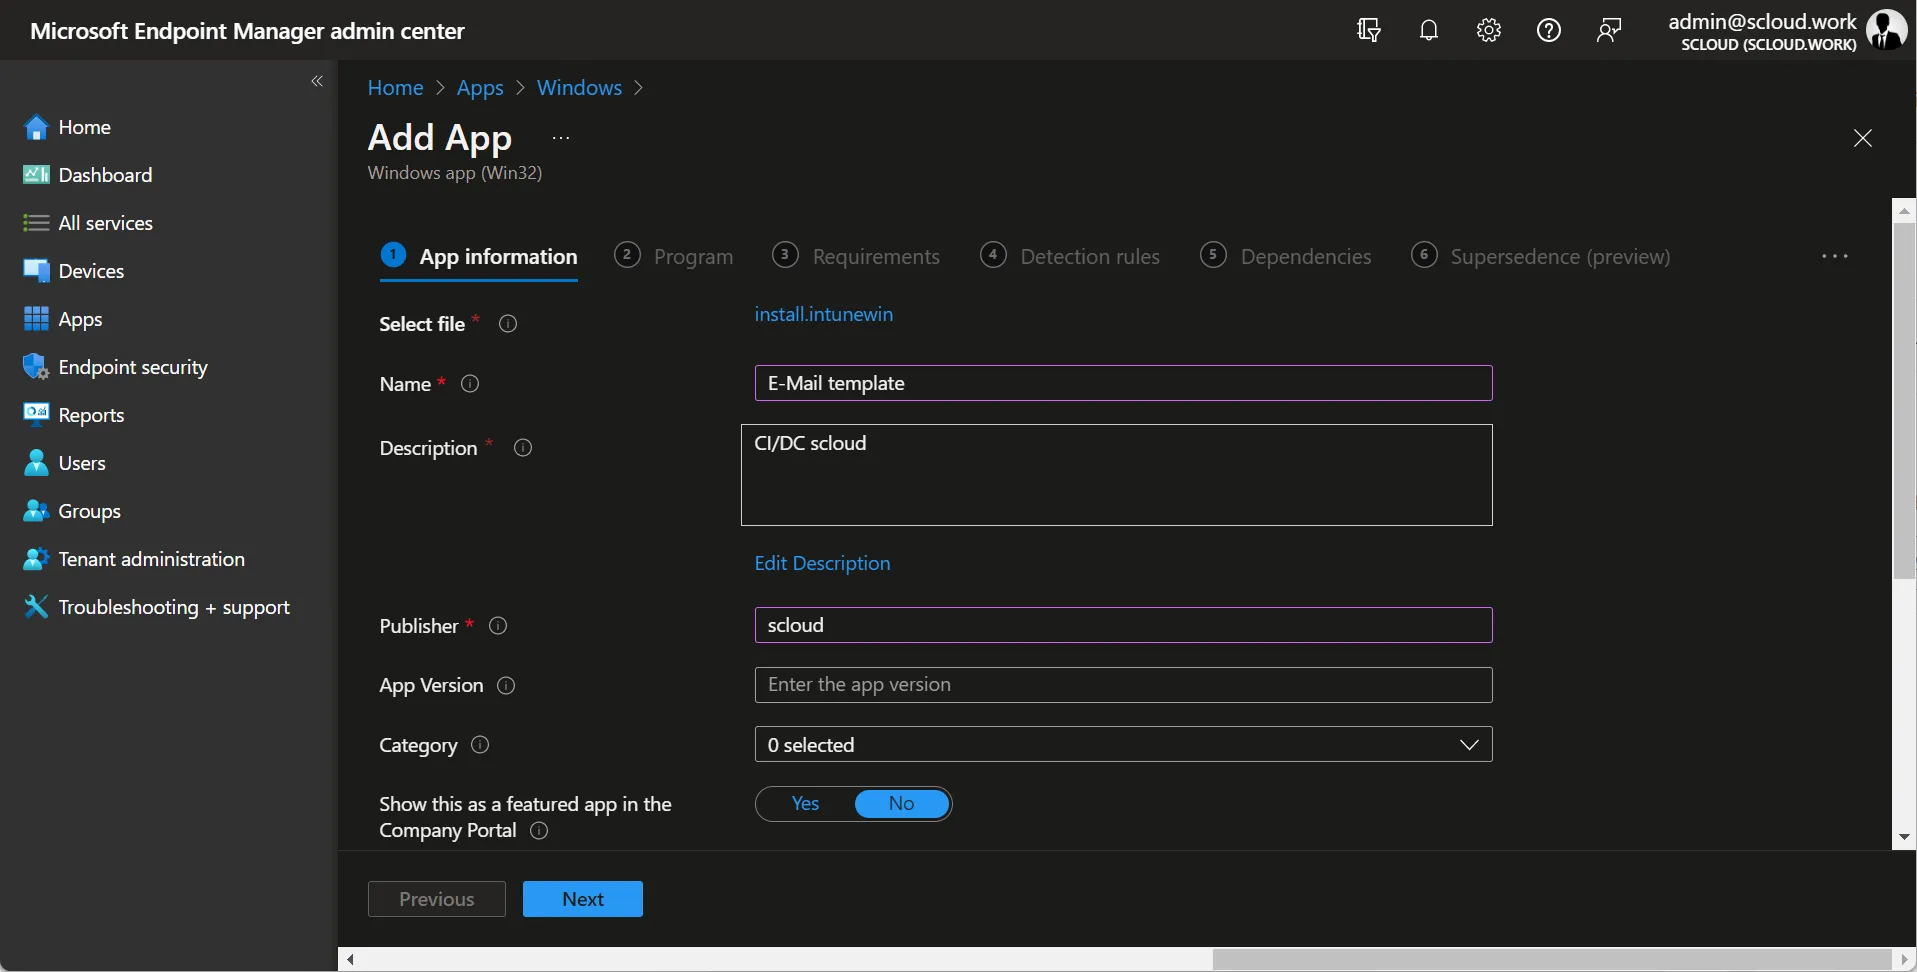
Task: Open the ellipsis menu beside Add App
Action: click(x=561, y=138)
